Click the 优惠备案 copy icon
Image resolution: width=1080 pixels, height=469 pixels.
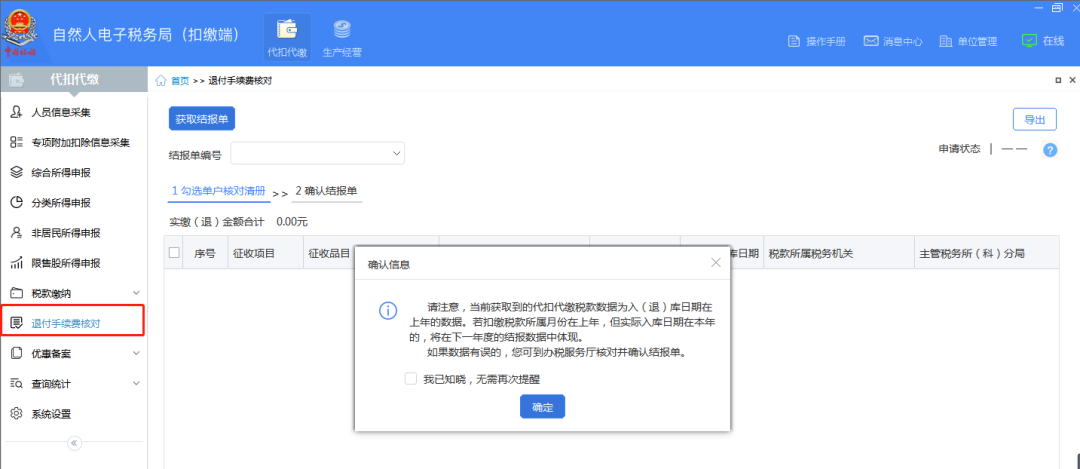point(17,353)
